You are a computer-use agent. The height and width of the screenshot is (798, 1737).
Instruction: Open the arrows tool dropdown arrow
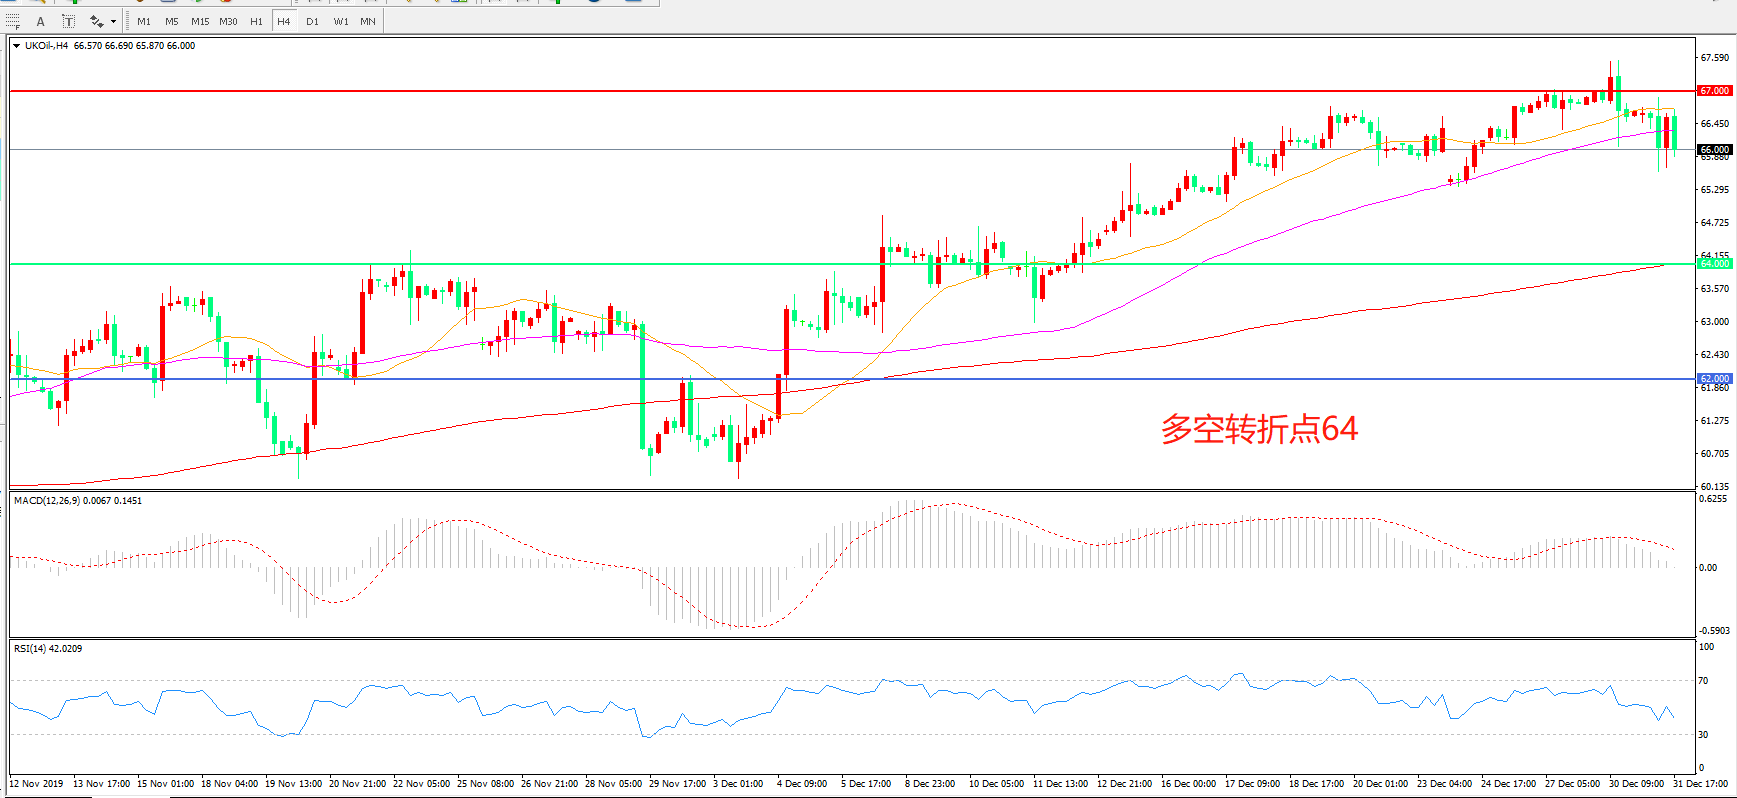(113, 21)
